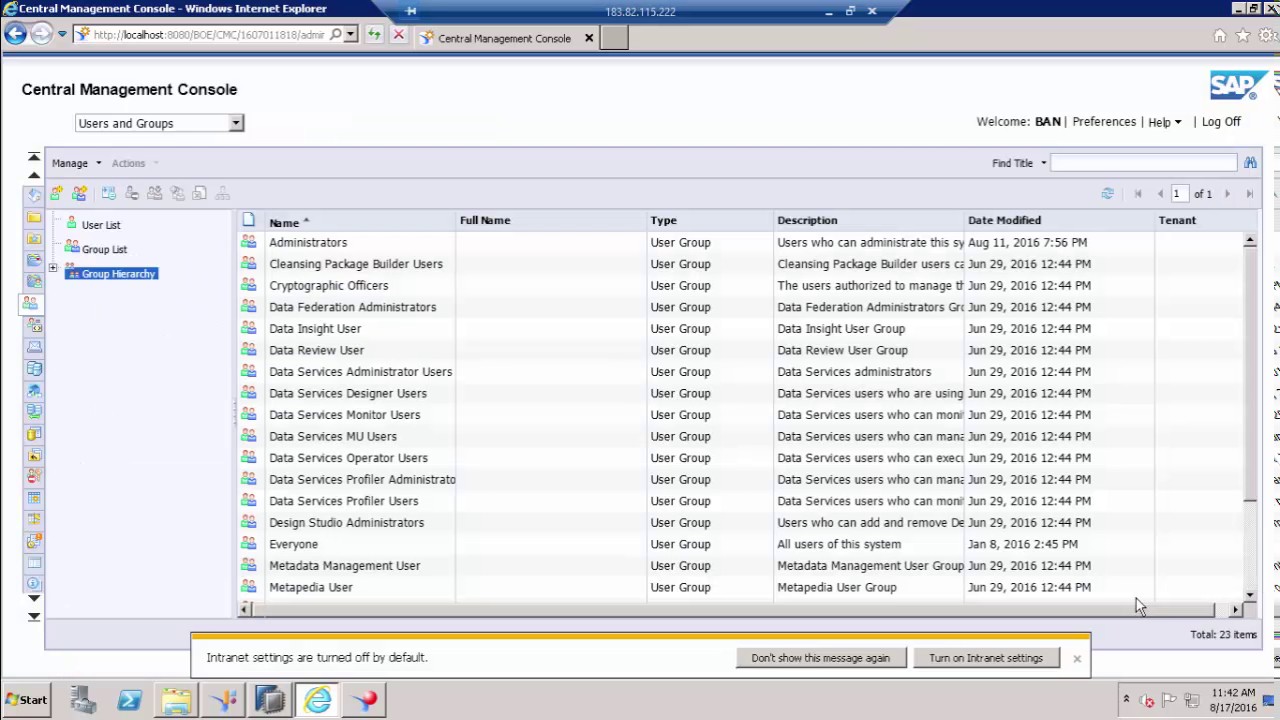The width and height of the screenshot is (1280, 720).
Task: Open Internet Explorer from the taskbar
Action: [x=318, y=700]
